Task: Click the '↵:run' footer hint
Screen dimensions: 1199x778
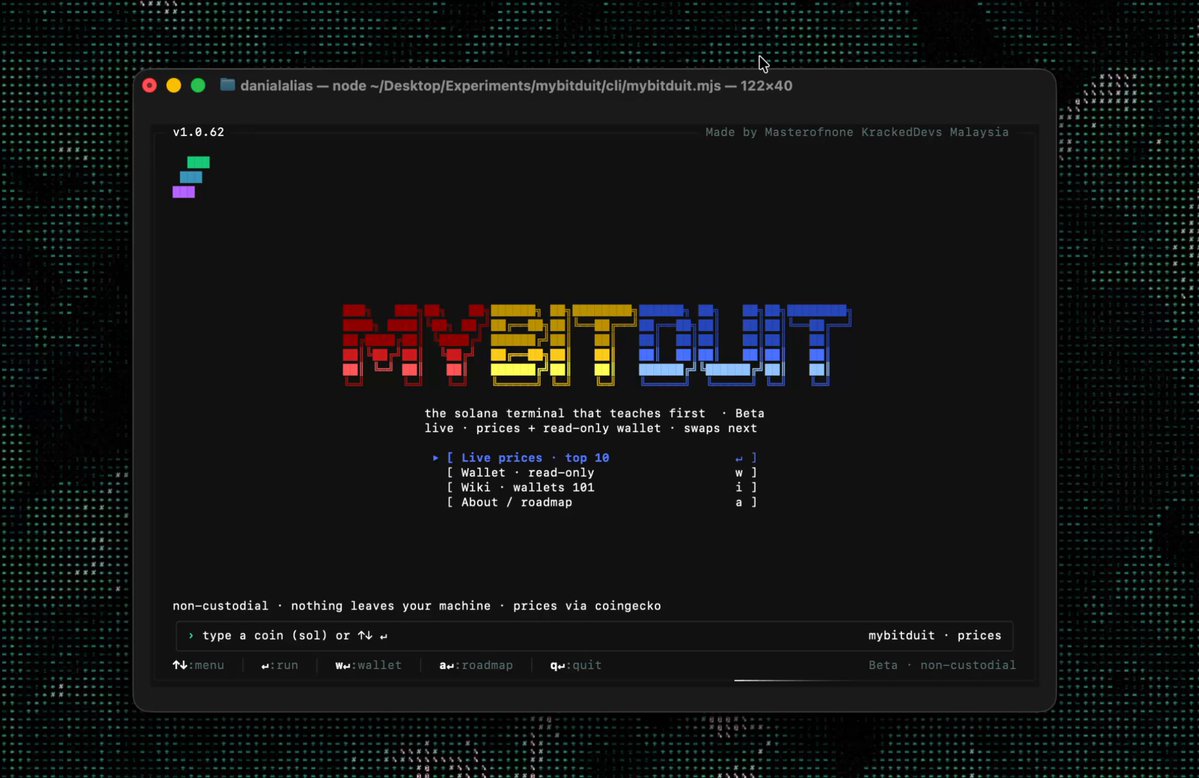Action: (x=280, y=666)
